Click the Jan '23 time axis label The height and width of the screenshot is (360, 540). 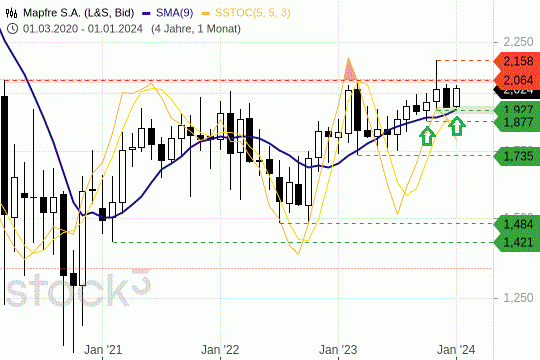338,350
